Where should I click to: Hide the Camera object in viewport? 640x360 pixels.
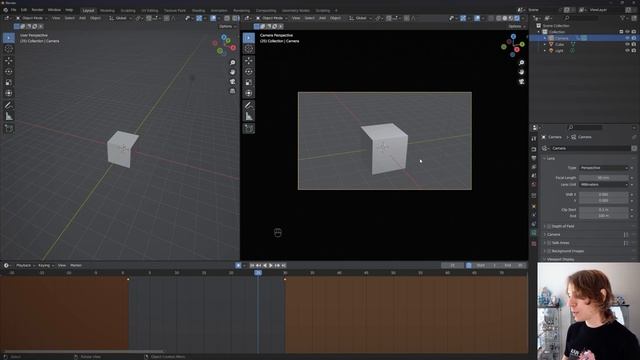pos(627,38)
